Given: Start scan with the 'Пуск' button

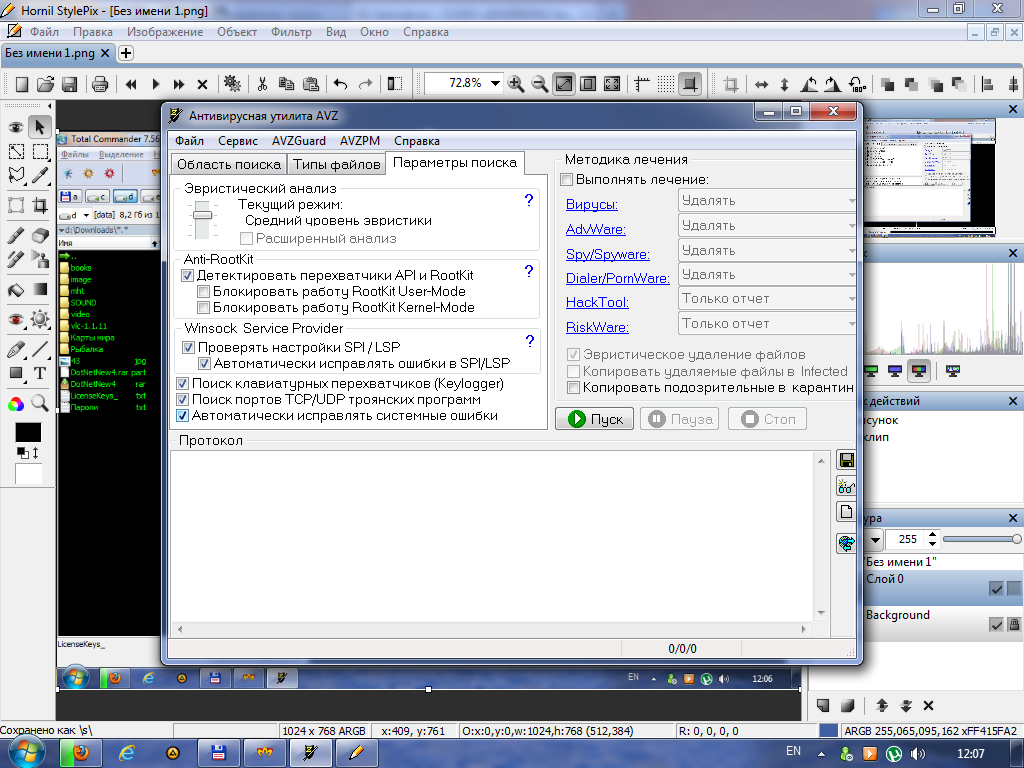Looking at the screenshot, I should [594, 419].
